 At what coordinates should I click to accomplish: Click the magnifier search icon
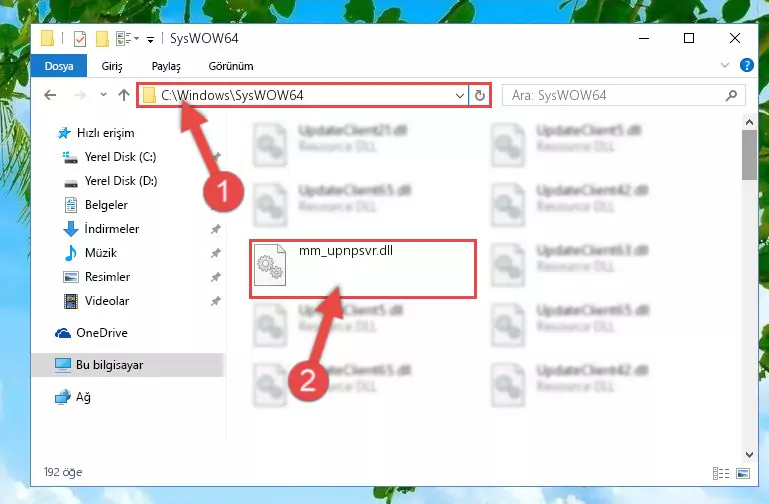click(731, 96)
